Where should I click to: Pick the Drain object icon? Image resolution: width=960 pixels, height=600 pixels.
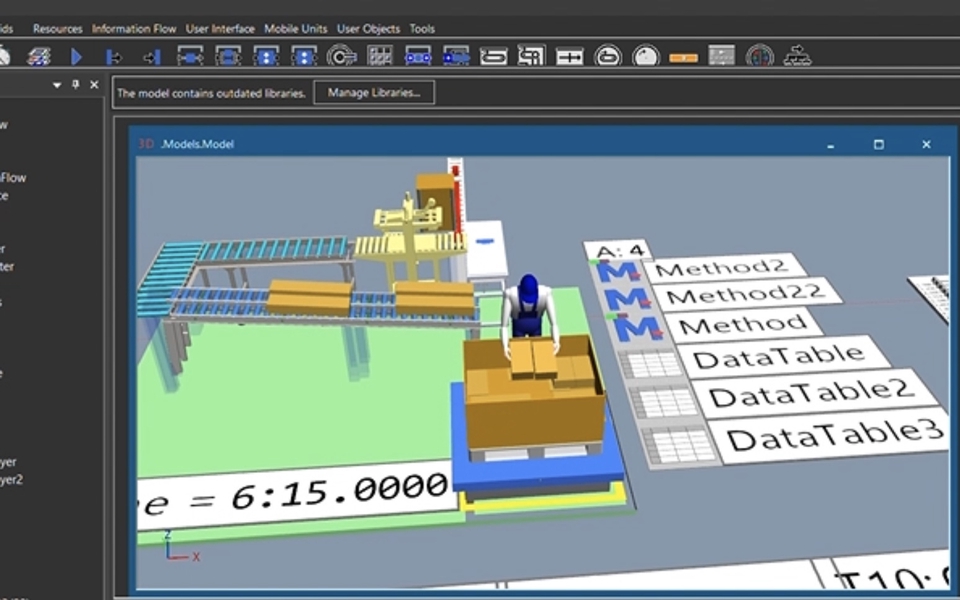152,57
